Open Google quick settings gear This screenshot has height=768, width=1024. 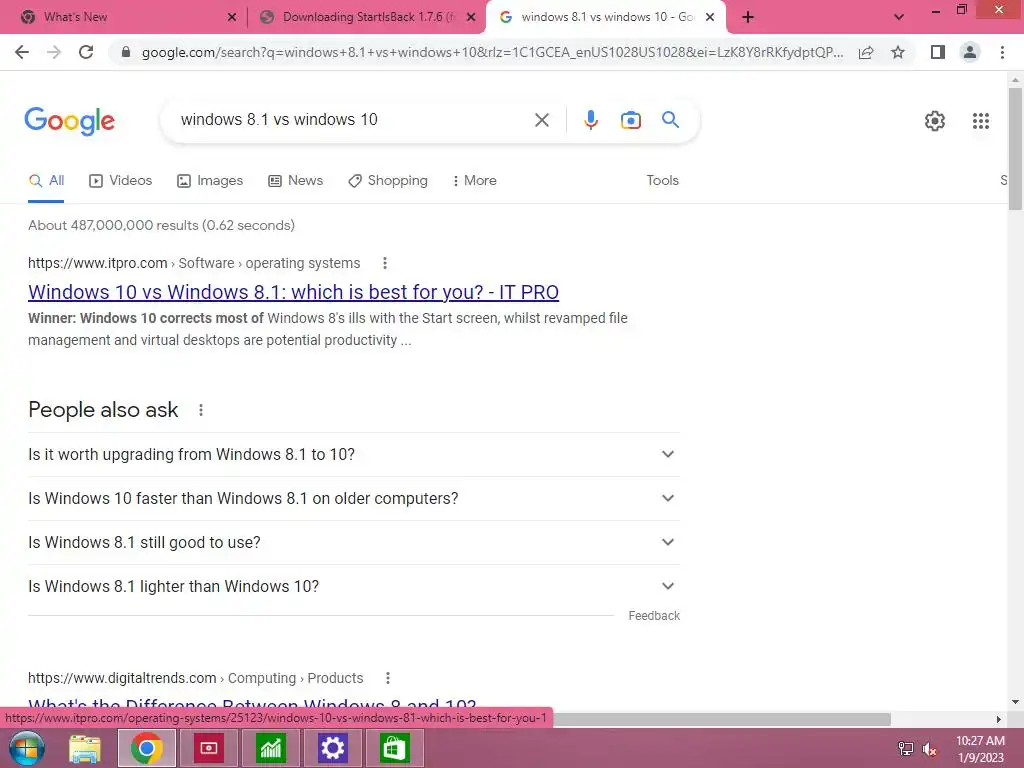click(935, 121)
